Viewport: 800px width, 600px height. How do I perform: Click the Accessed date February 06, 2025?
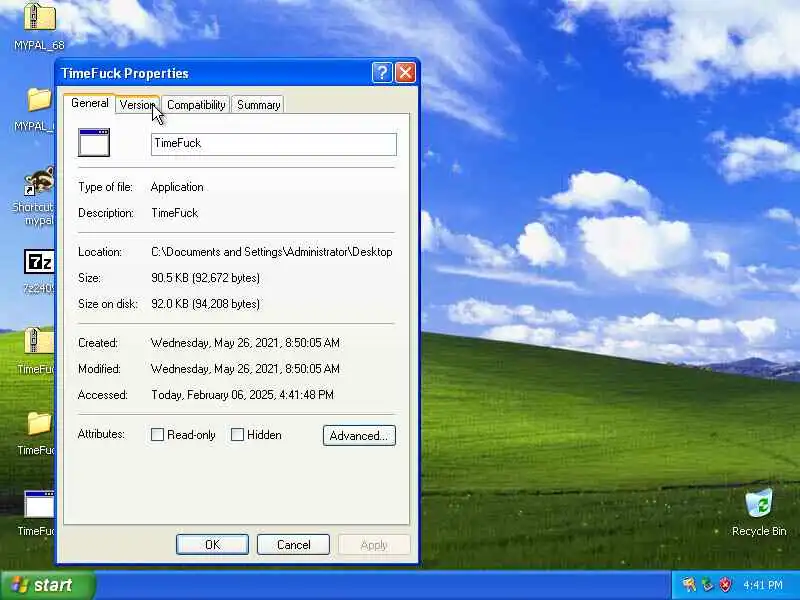point(242,395)
